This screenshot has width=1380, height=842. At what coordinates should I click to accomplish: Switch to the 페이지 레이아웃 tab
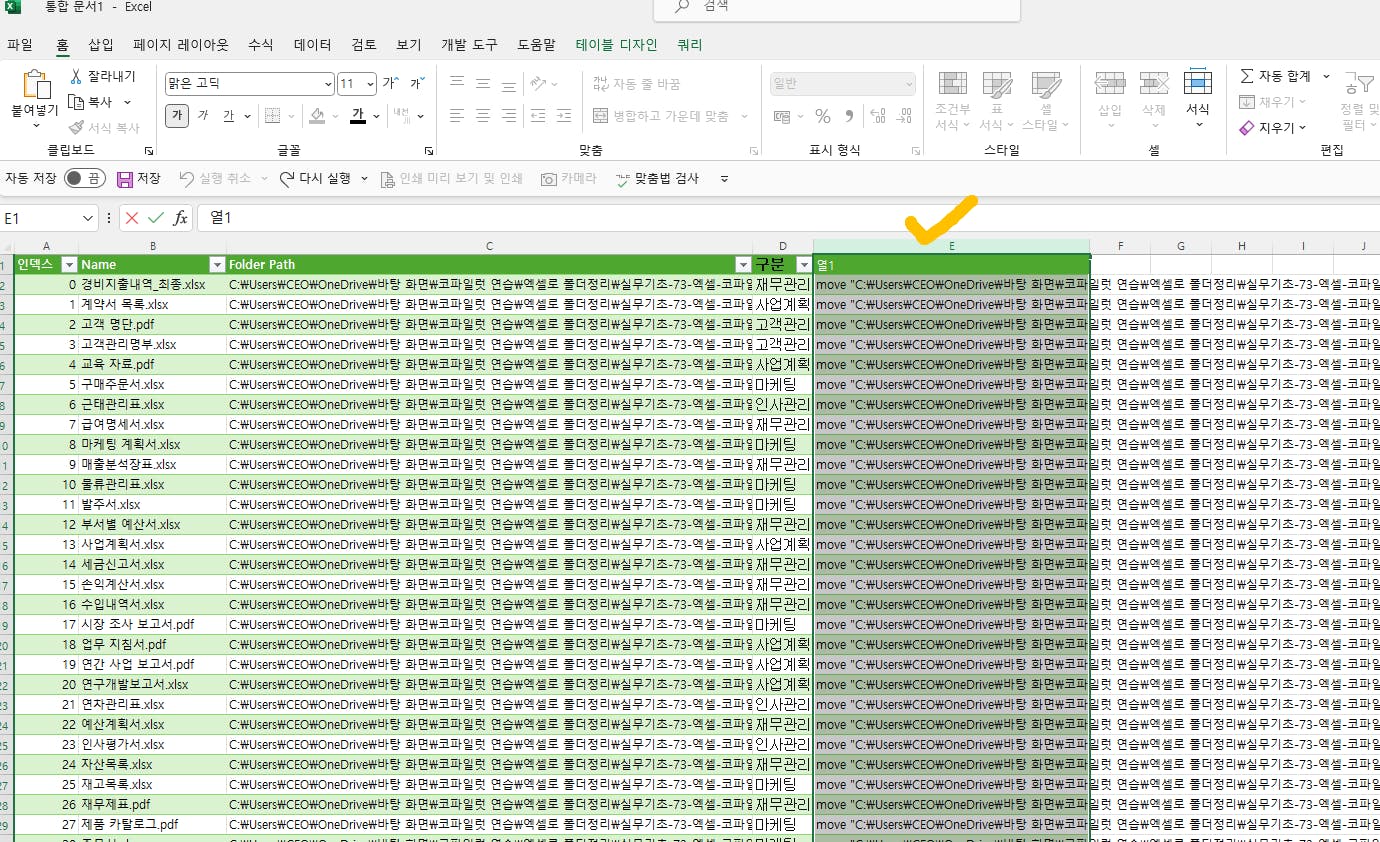click(181, 45)
